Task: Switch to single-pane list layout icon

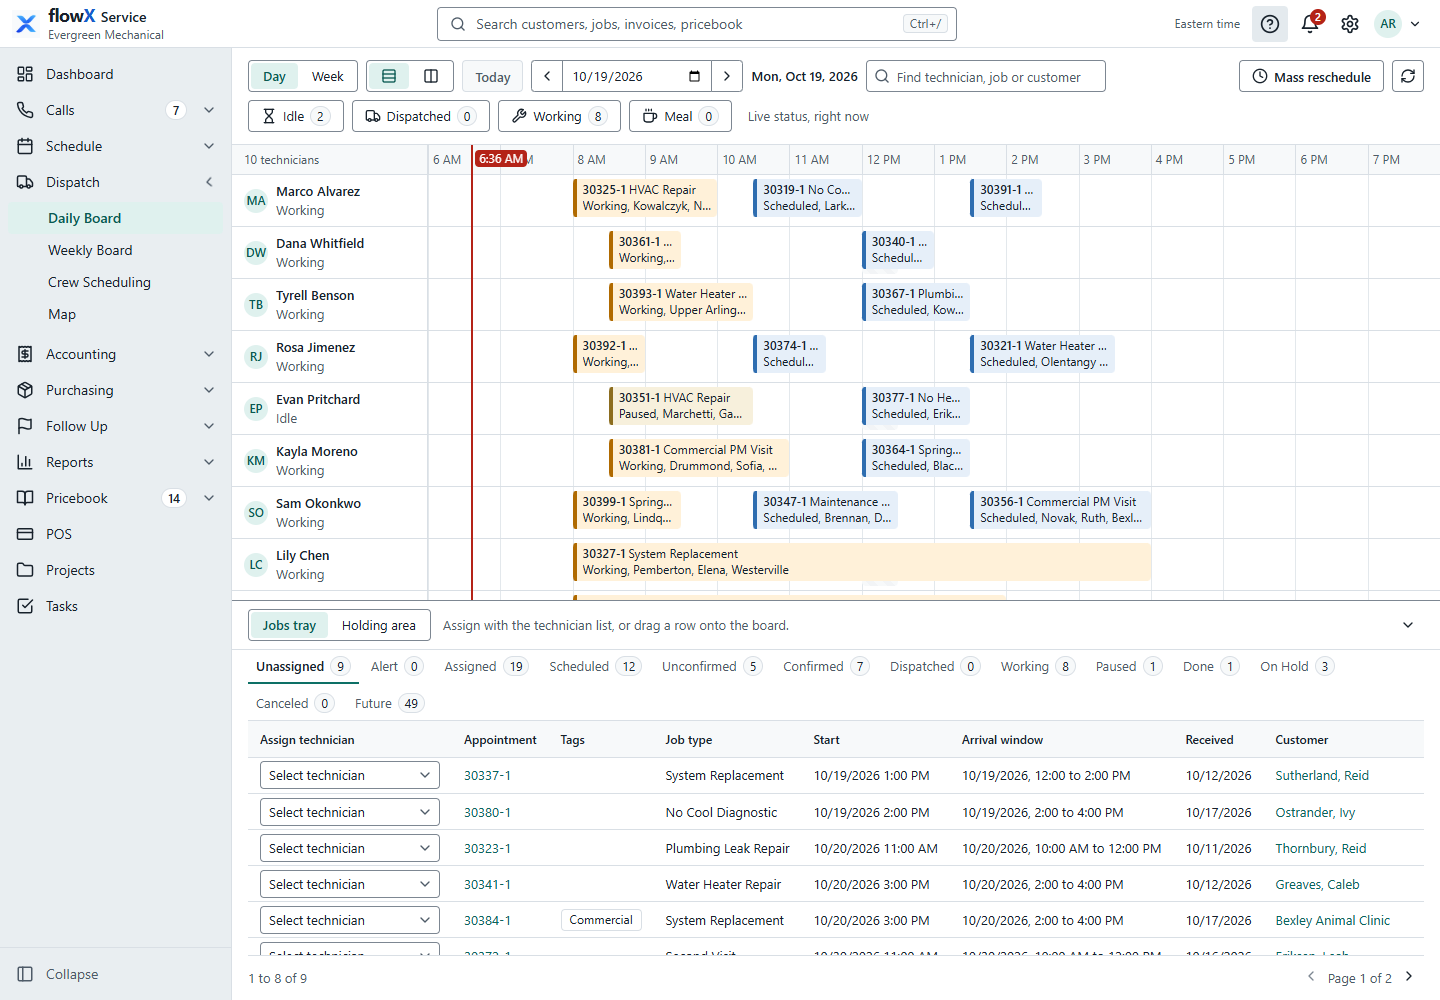Action: (389, 76)
